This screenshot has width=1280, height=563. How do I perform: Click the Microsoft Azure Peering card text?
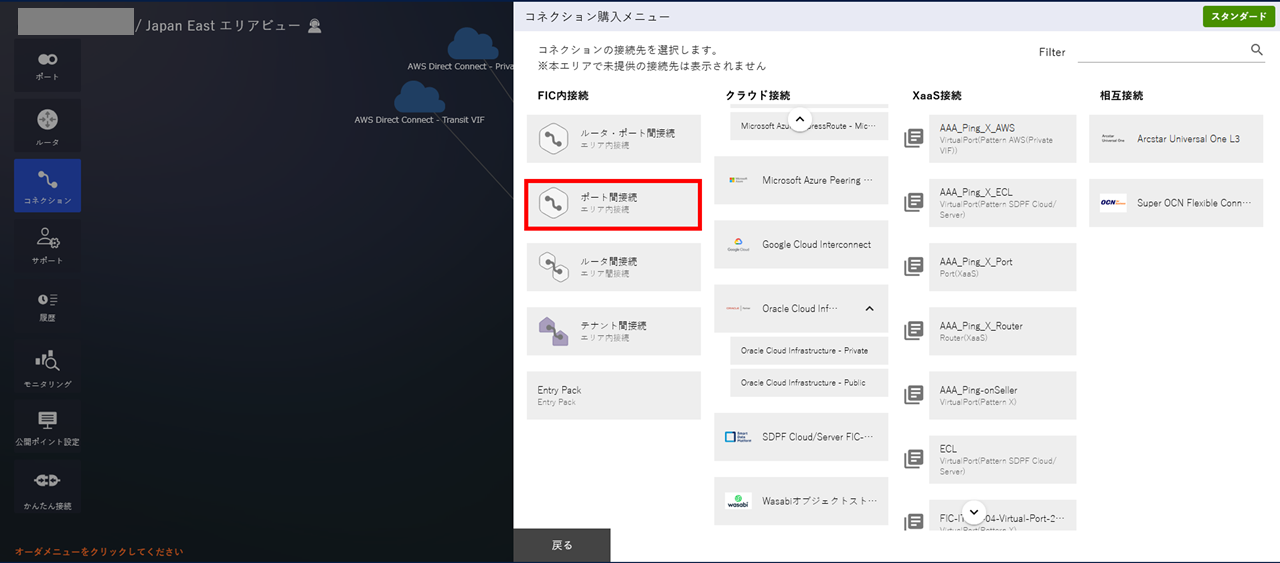[818, 181]
